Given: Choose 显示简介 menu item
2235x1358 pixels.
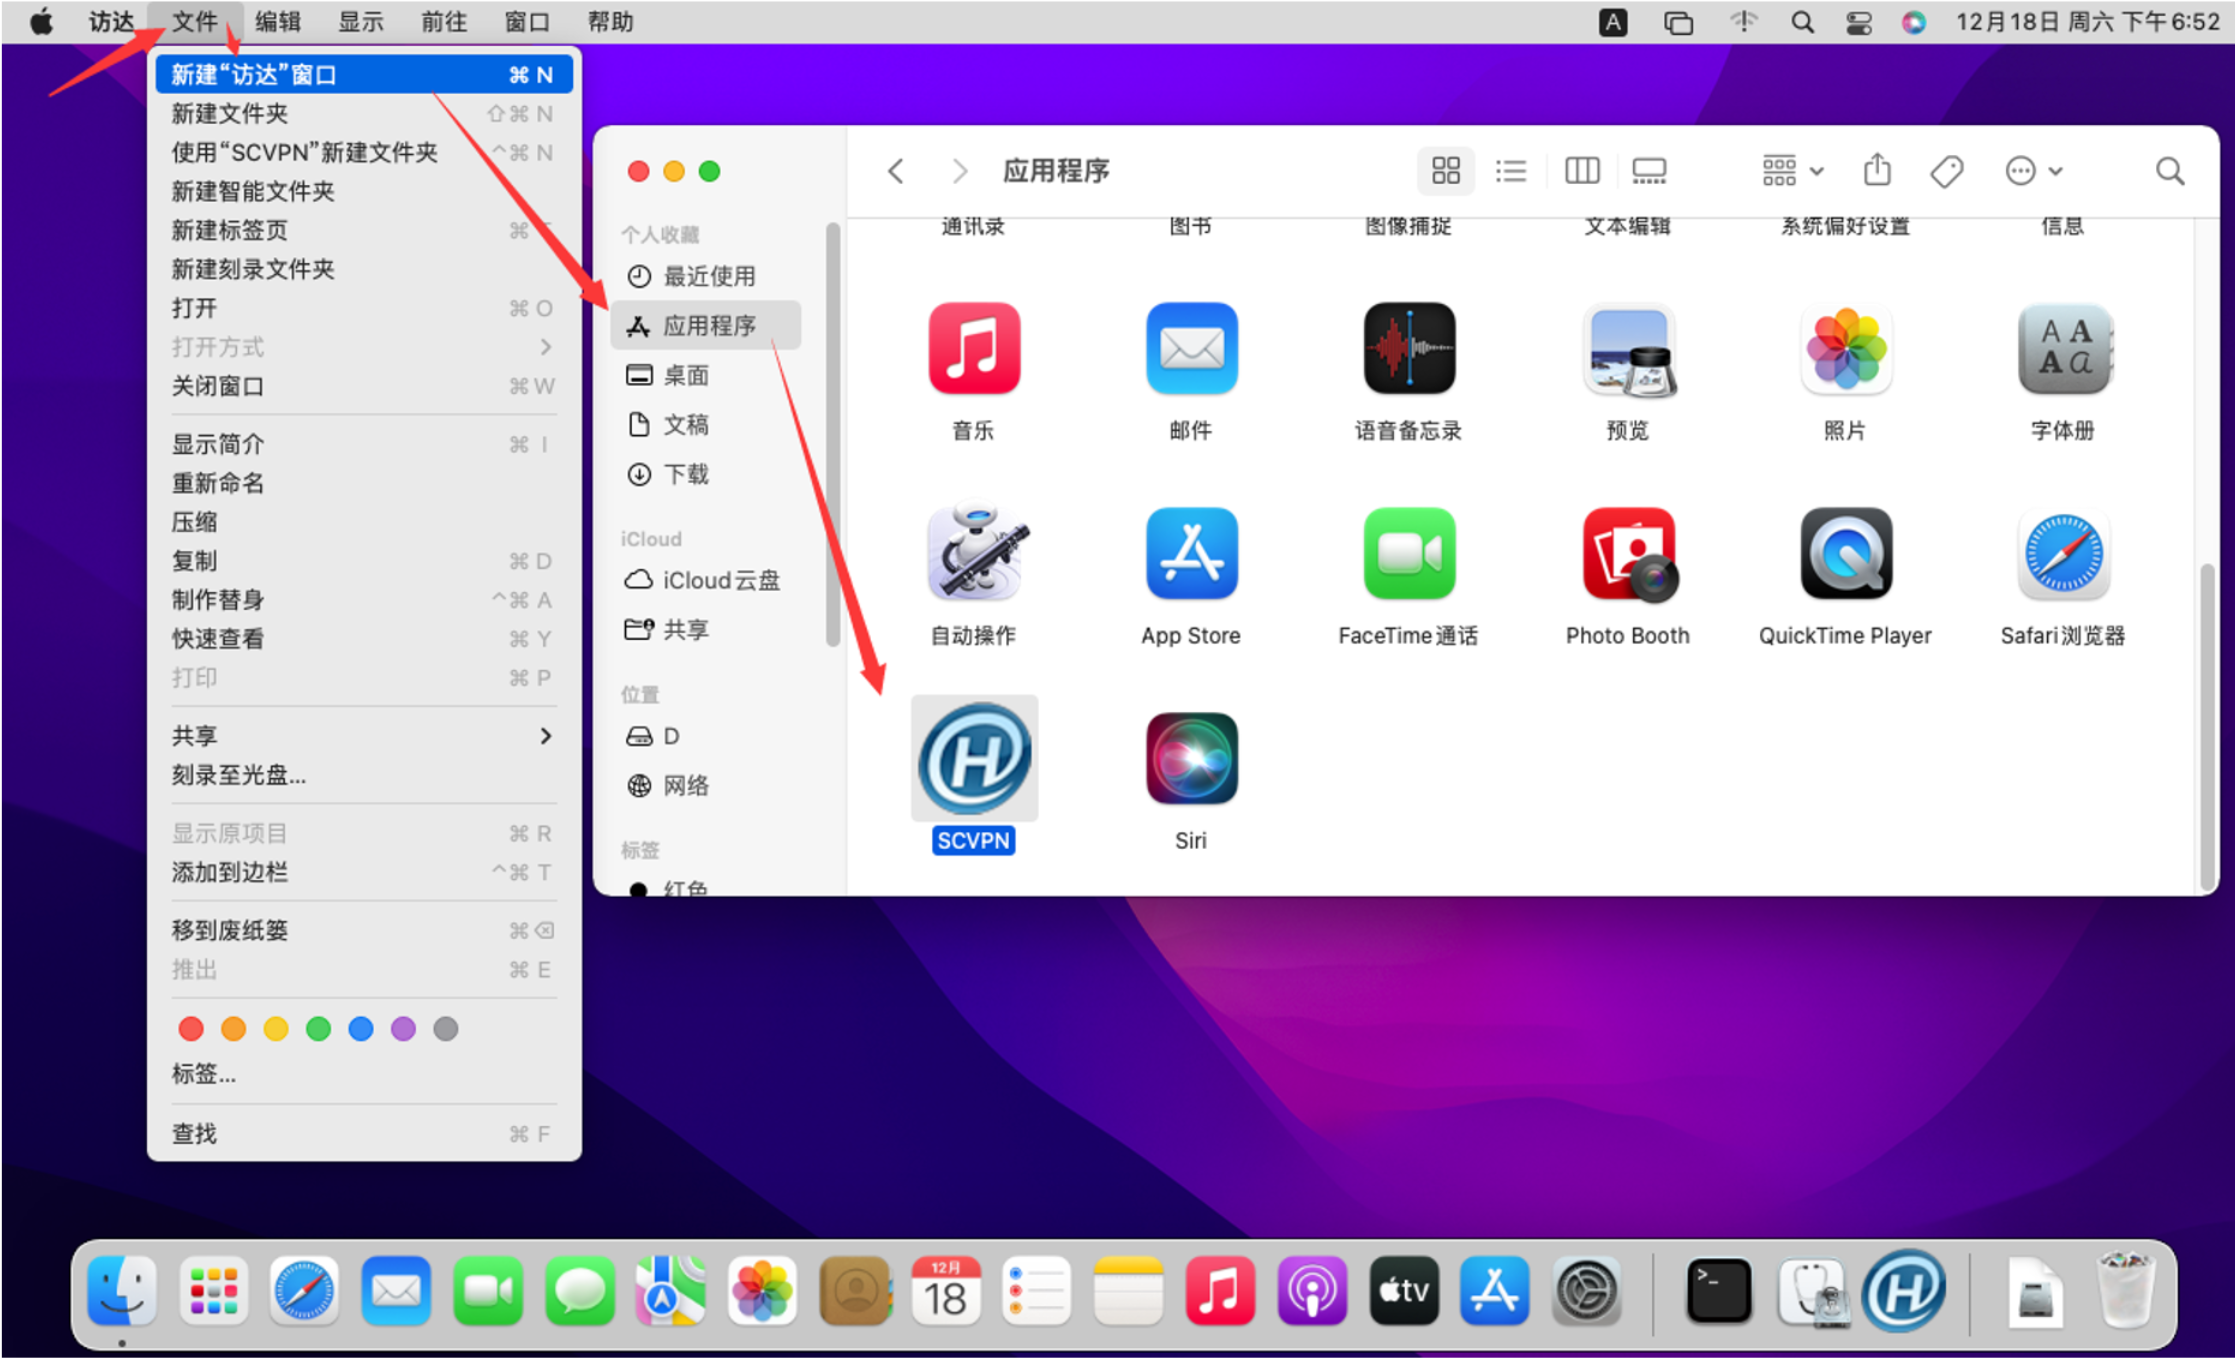Looking at the screenshot, I should (363, 444).
